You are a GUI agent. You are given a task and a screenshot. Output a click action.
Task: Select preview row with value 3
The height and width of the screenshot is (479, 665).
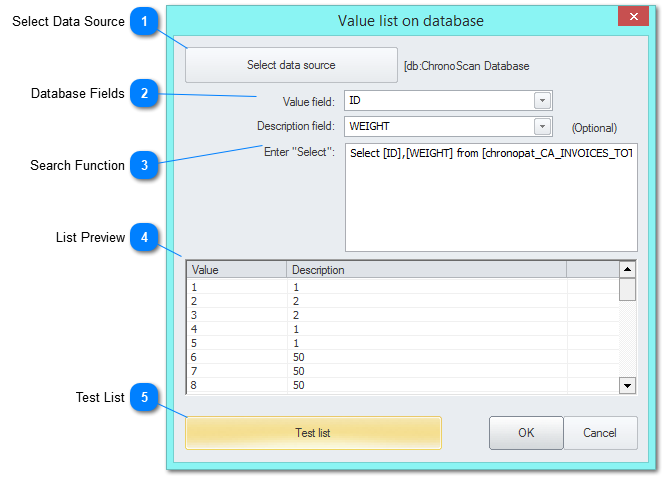tap(402, 315)
